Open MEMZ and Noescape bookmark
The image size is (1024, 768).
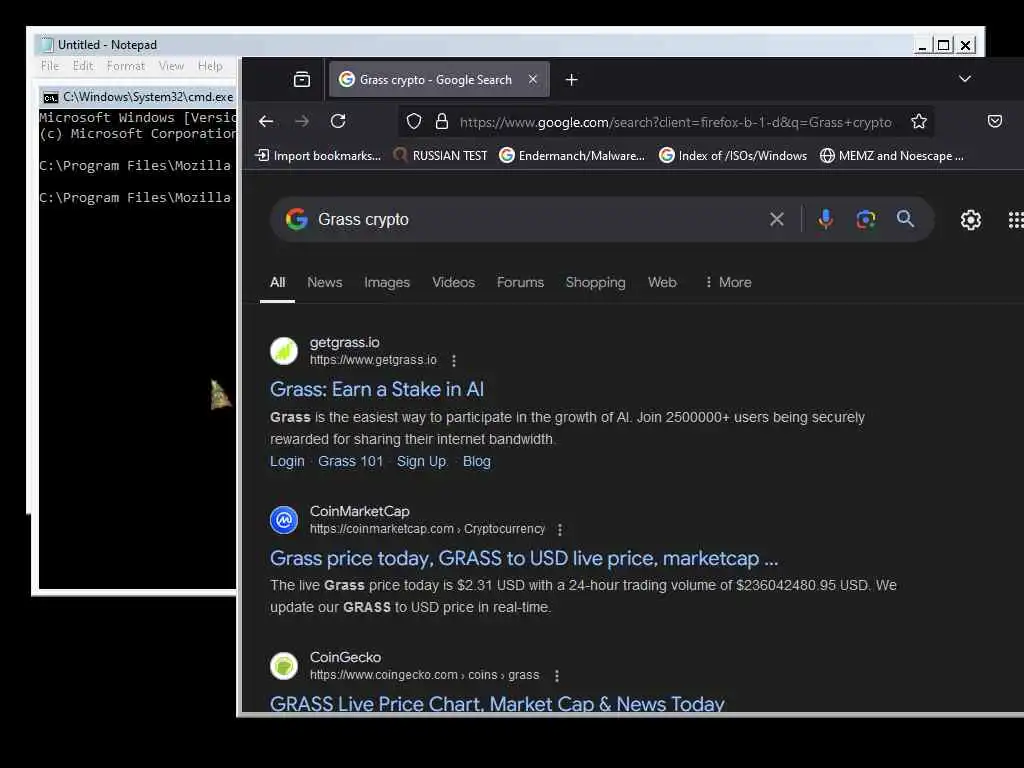892,155
